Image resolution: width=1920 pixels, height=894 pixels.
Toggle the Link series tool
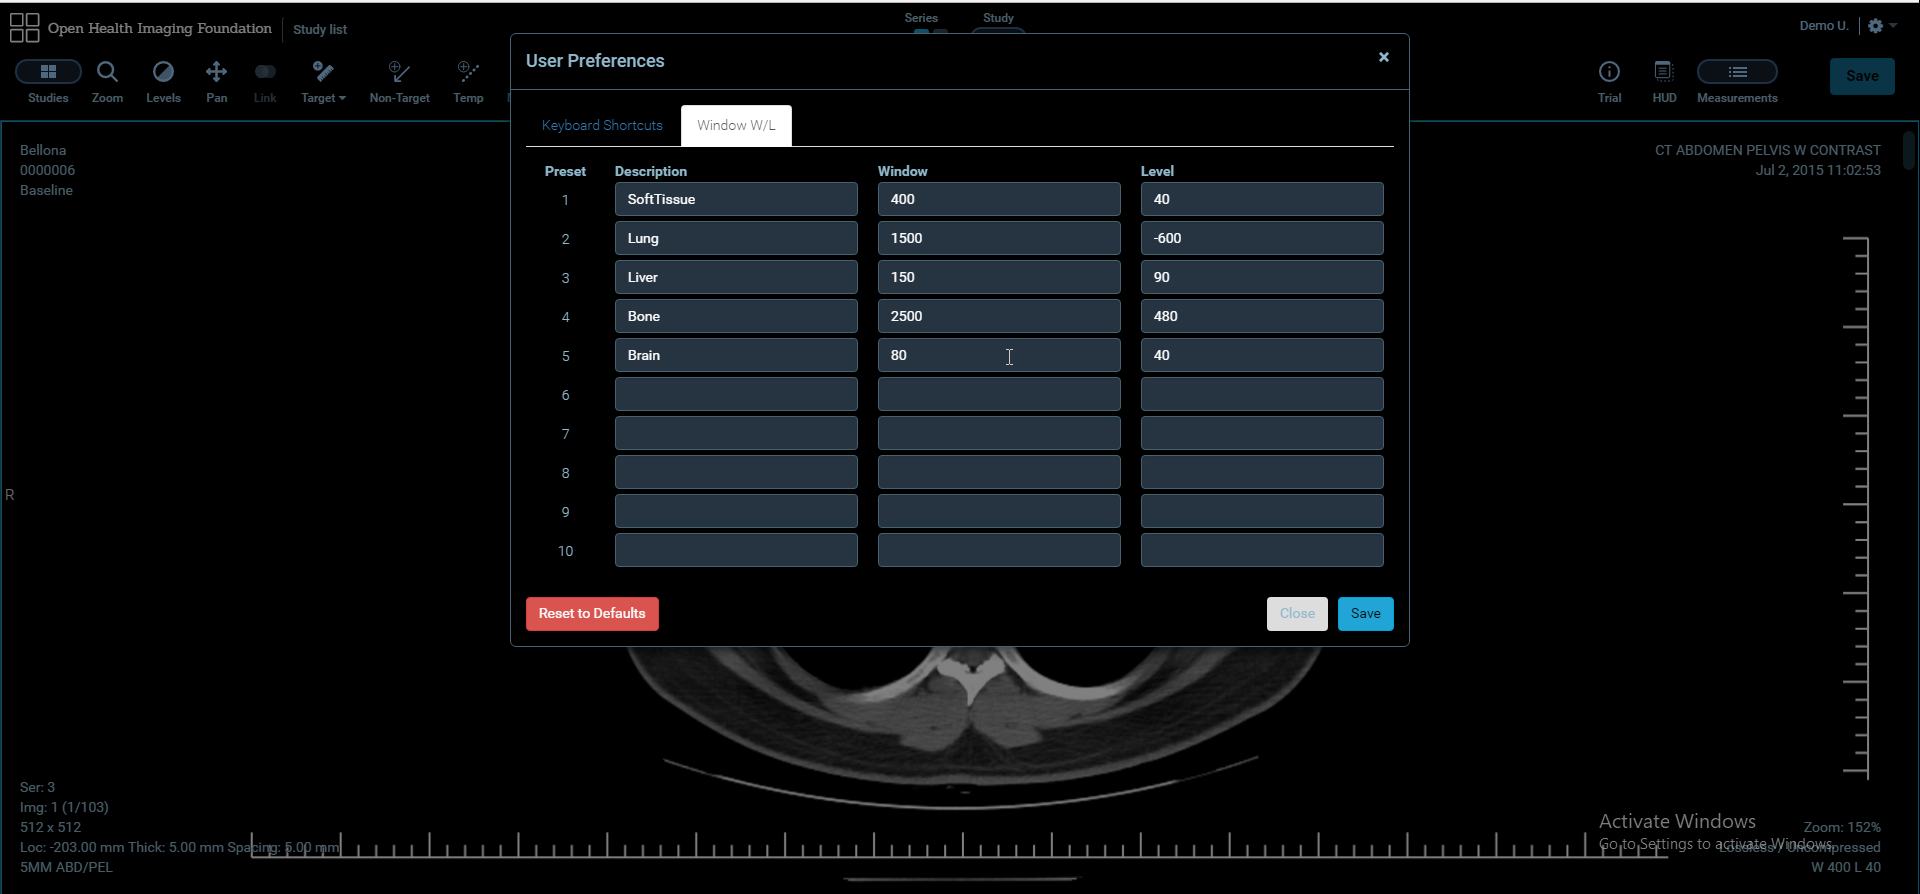click(265, 72)
